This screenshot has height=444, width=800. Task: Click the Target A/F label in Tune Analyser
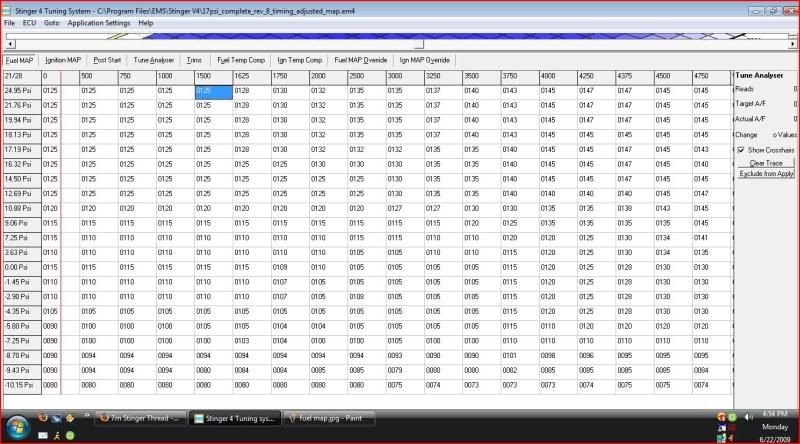click(x=751, y=104)
